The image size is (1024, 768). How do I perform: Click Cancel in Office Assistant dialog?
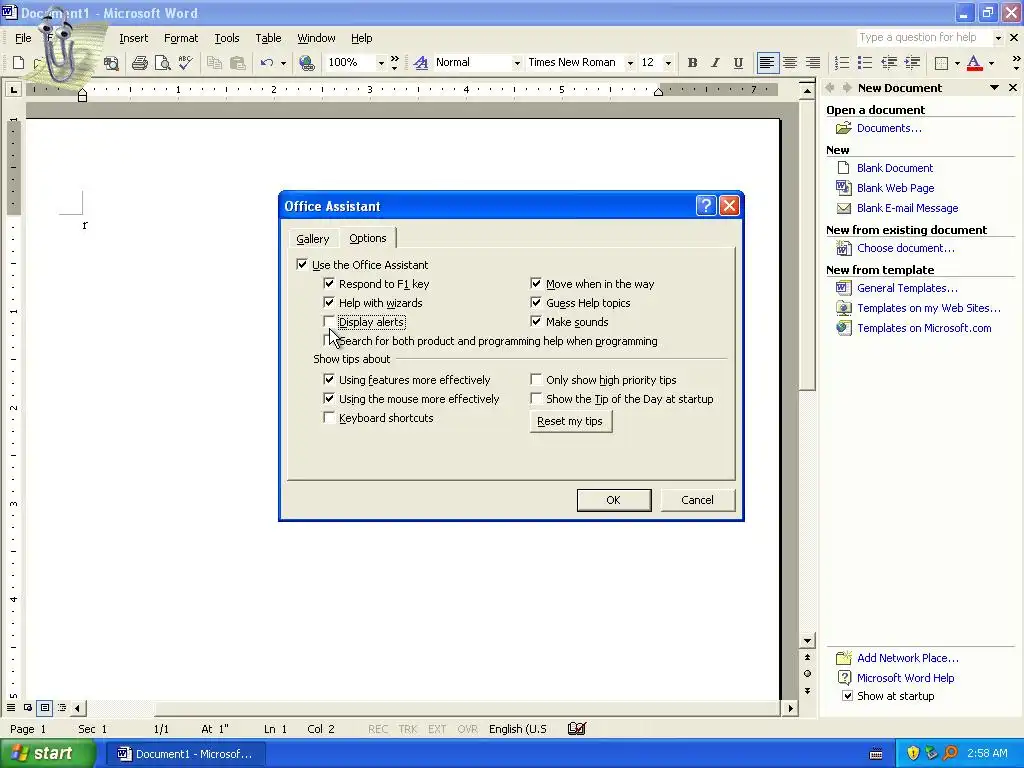[697, 500]
